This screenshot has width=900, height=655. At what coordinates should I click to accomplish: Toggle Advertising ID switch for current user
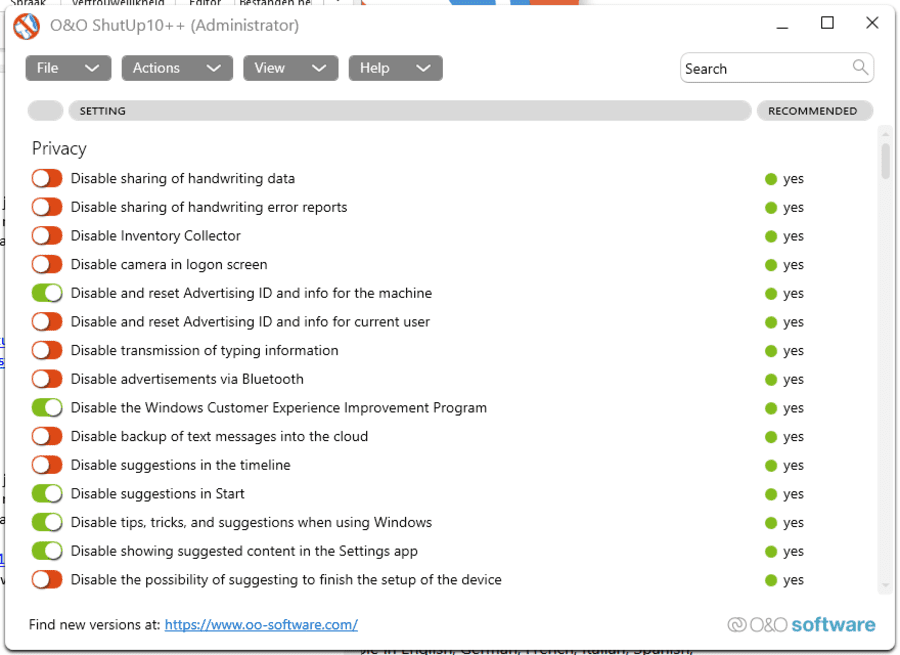pyautogui.click(x=47, y=322)
